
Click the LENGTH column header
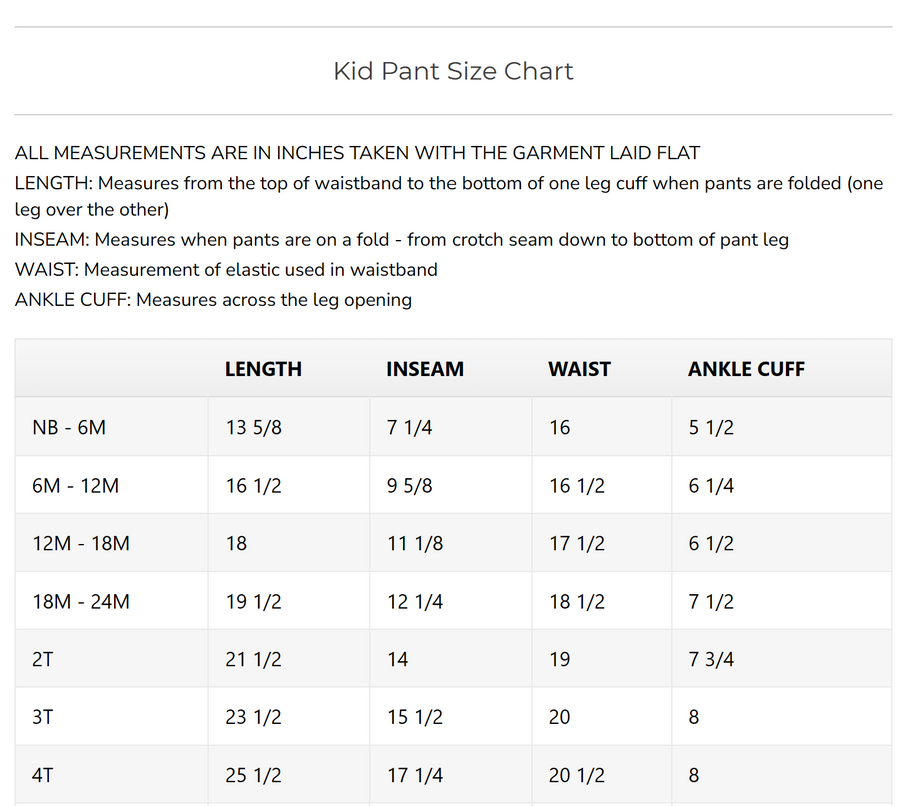[263, 369]
